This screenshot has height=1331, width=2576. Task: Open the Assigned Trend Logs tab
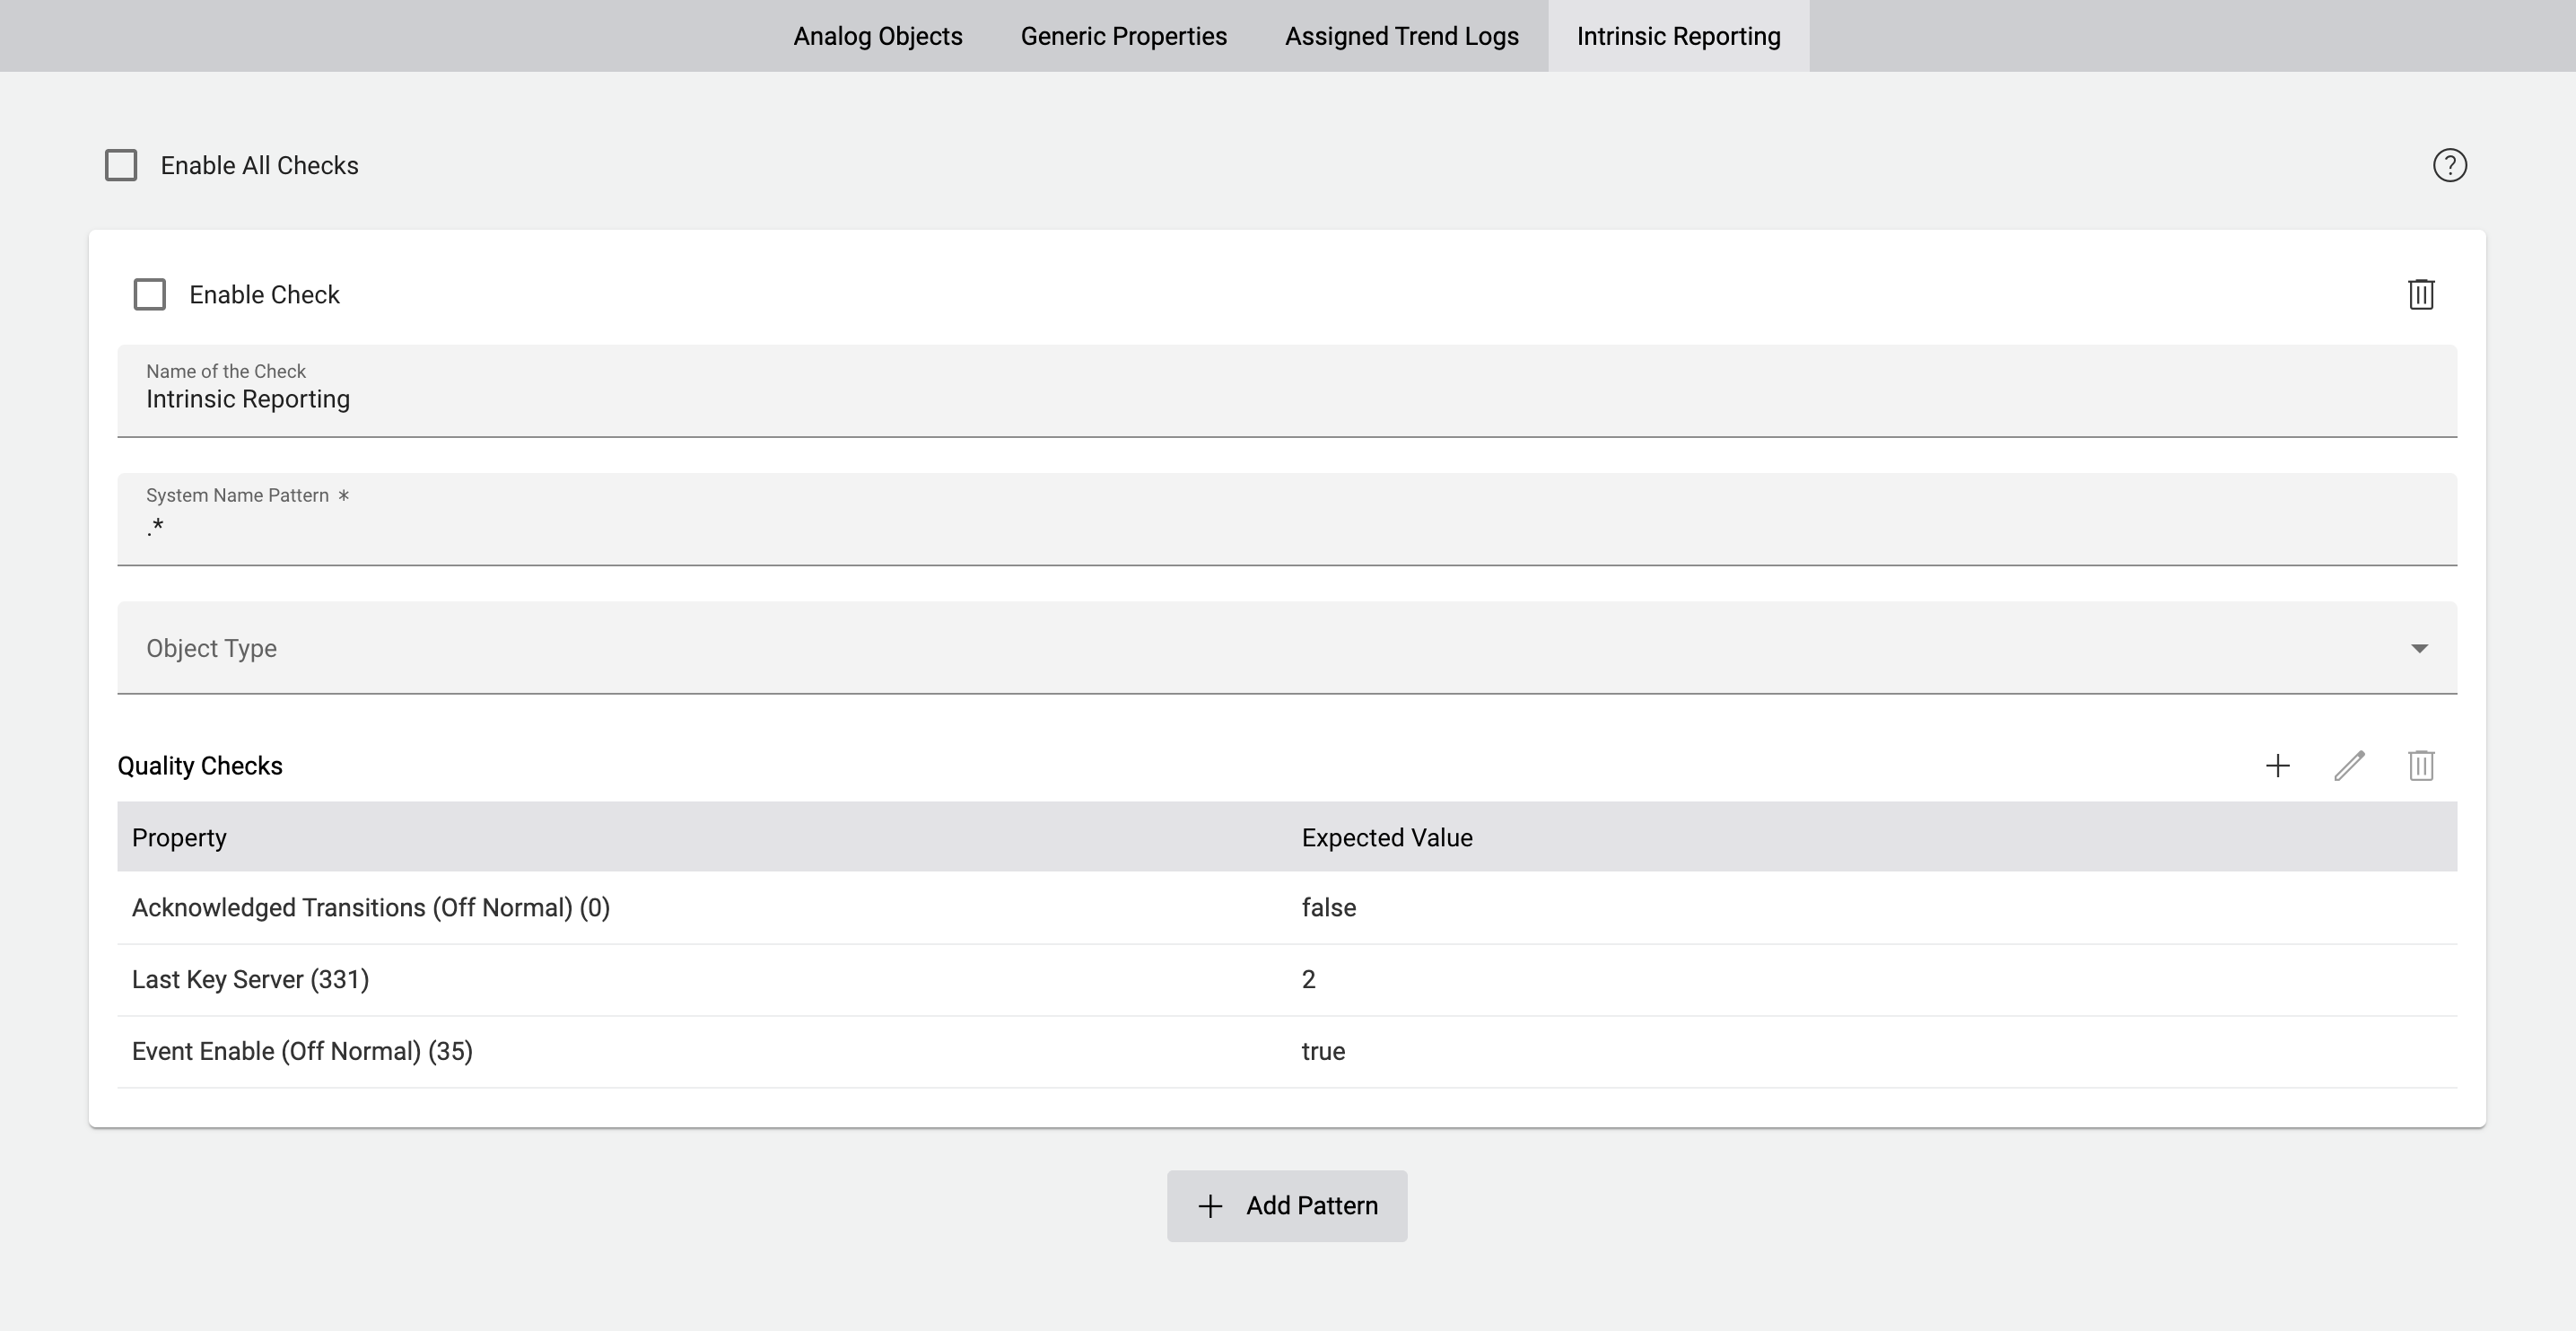tap(1400, 36)
